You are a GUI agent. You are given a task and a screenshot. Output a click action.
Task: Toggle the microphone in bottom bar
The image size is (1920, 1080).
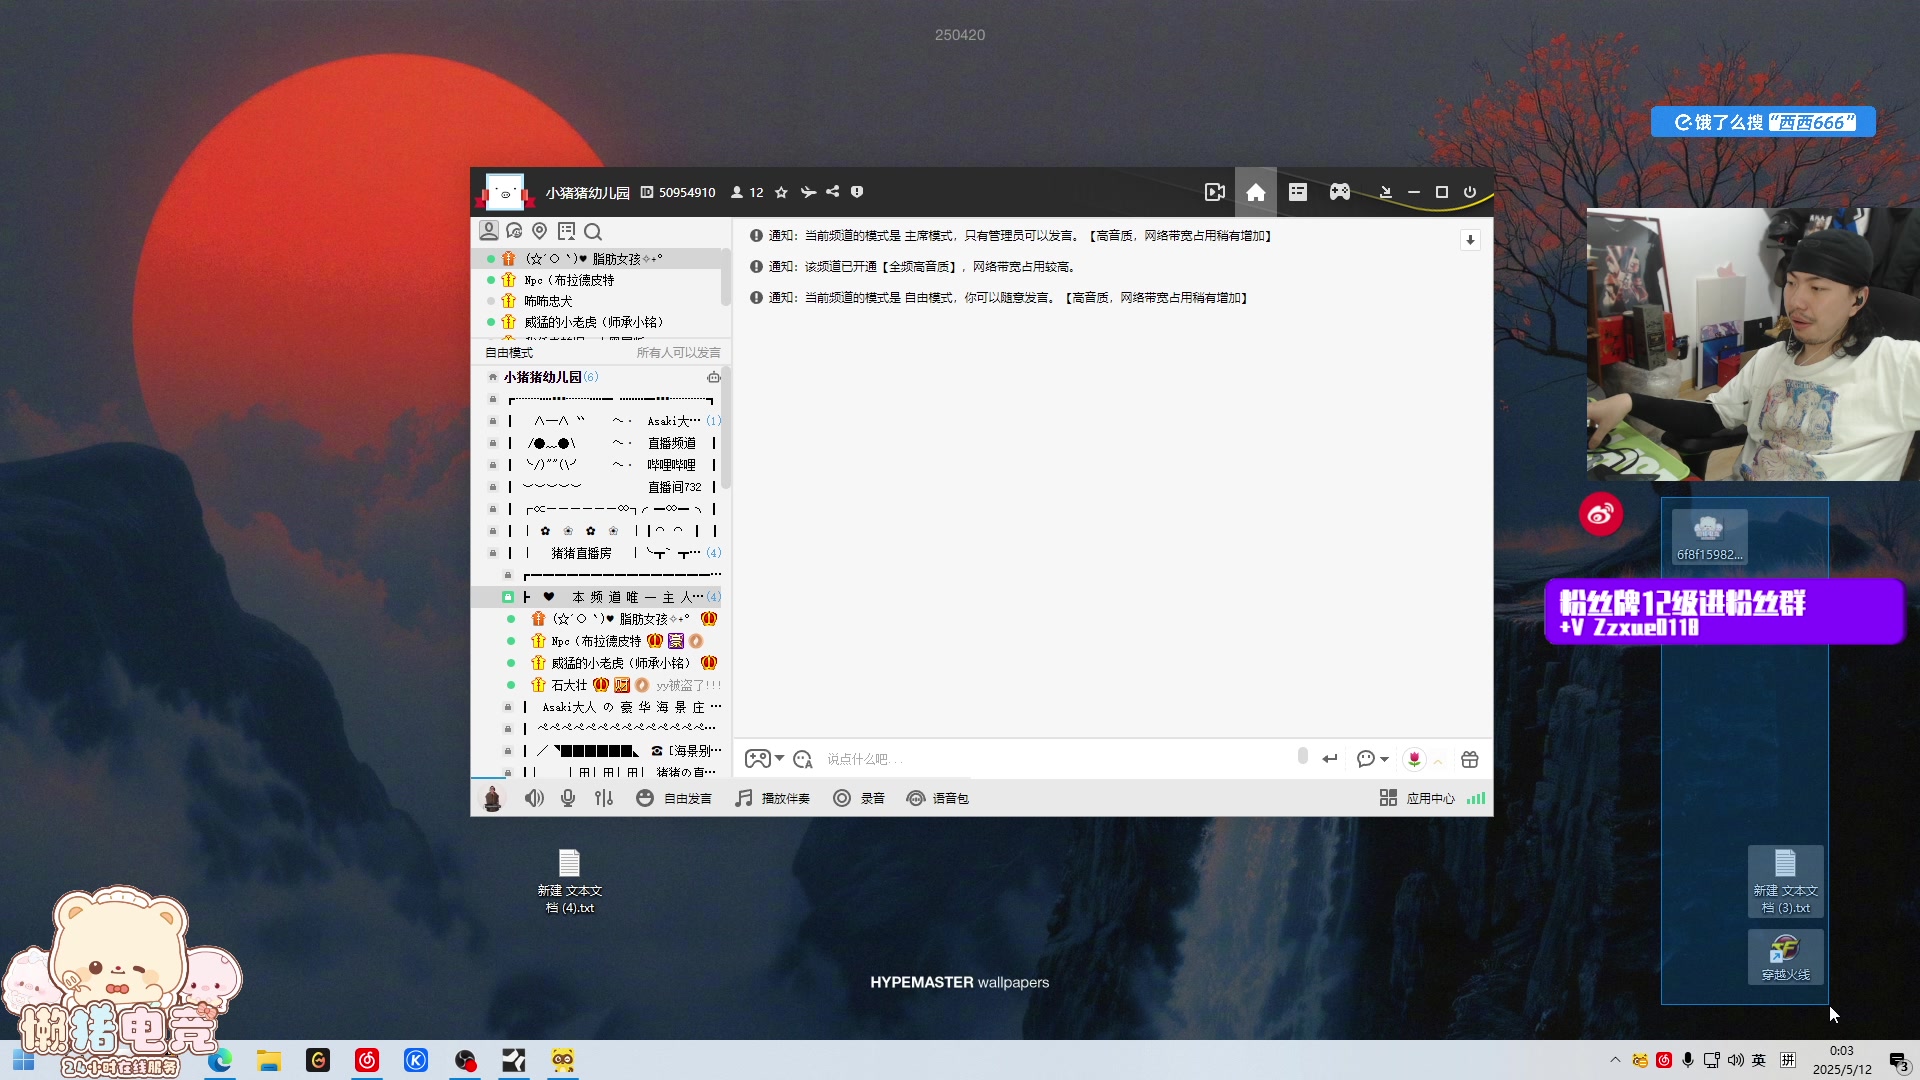coord(568,798)
